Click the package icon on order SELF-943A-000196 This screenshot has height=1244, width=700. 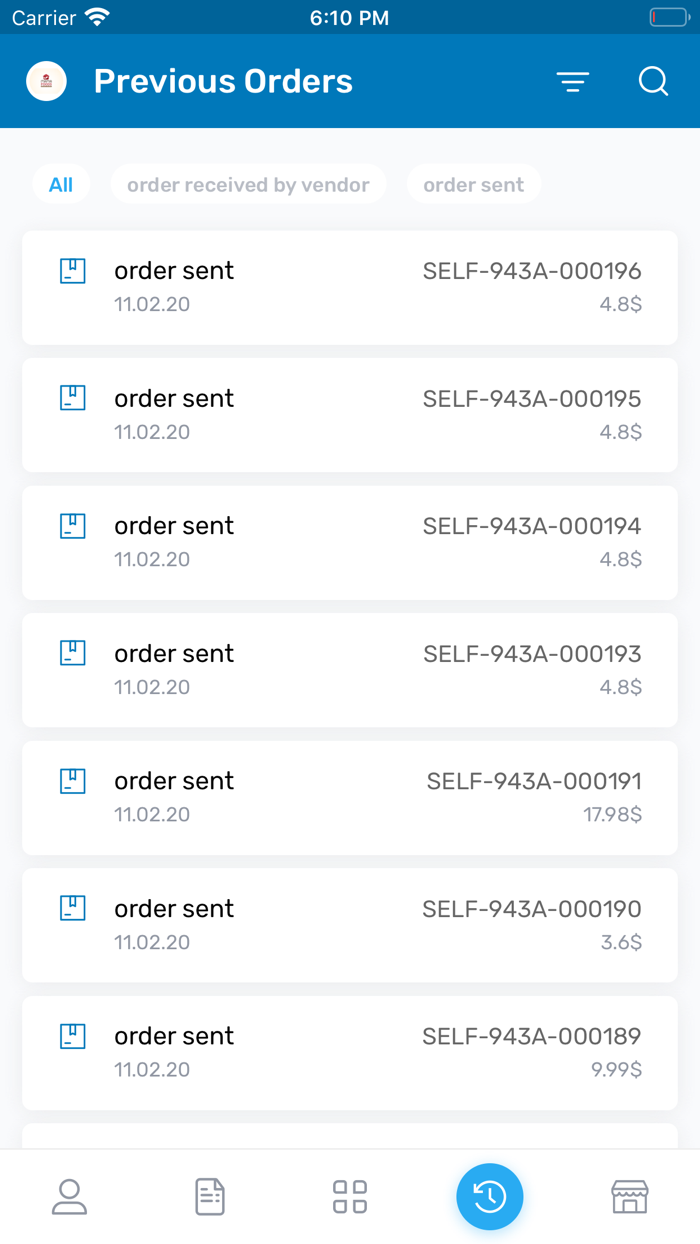tap(72, 270)
